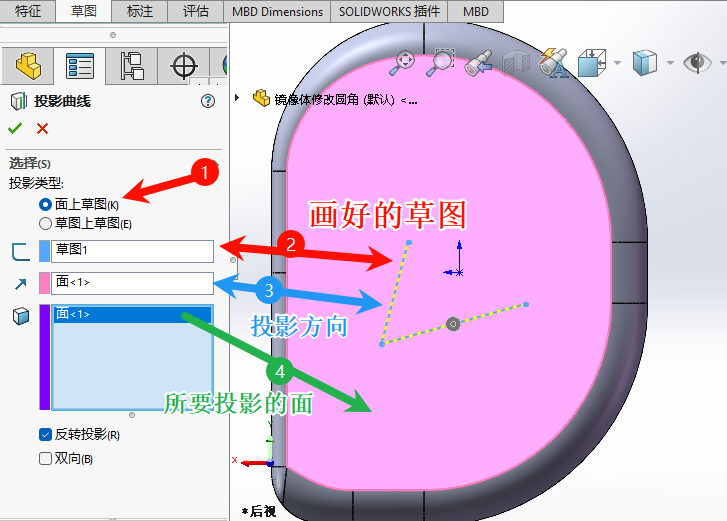Open the SOLIDWORKS 插件 tab
Screen dimensions: 727x521
pyautogui.click(x=389, y=11)
